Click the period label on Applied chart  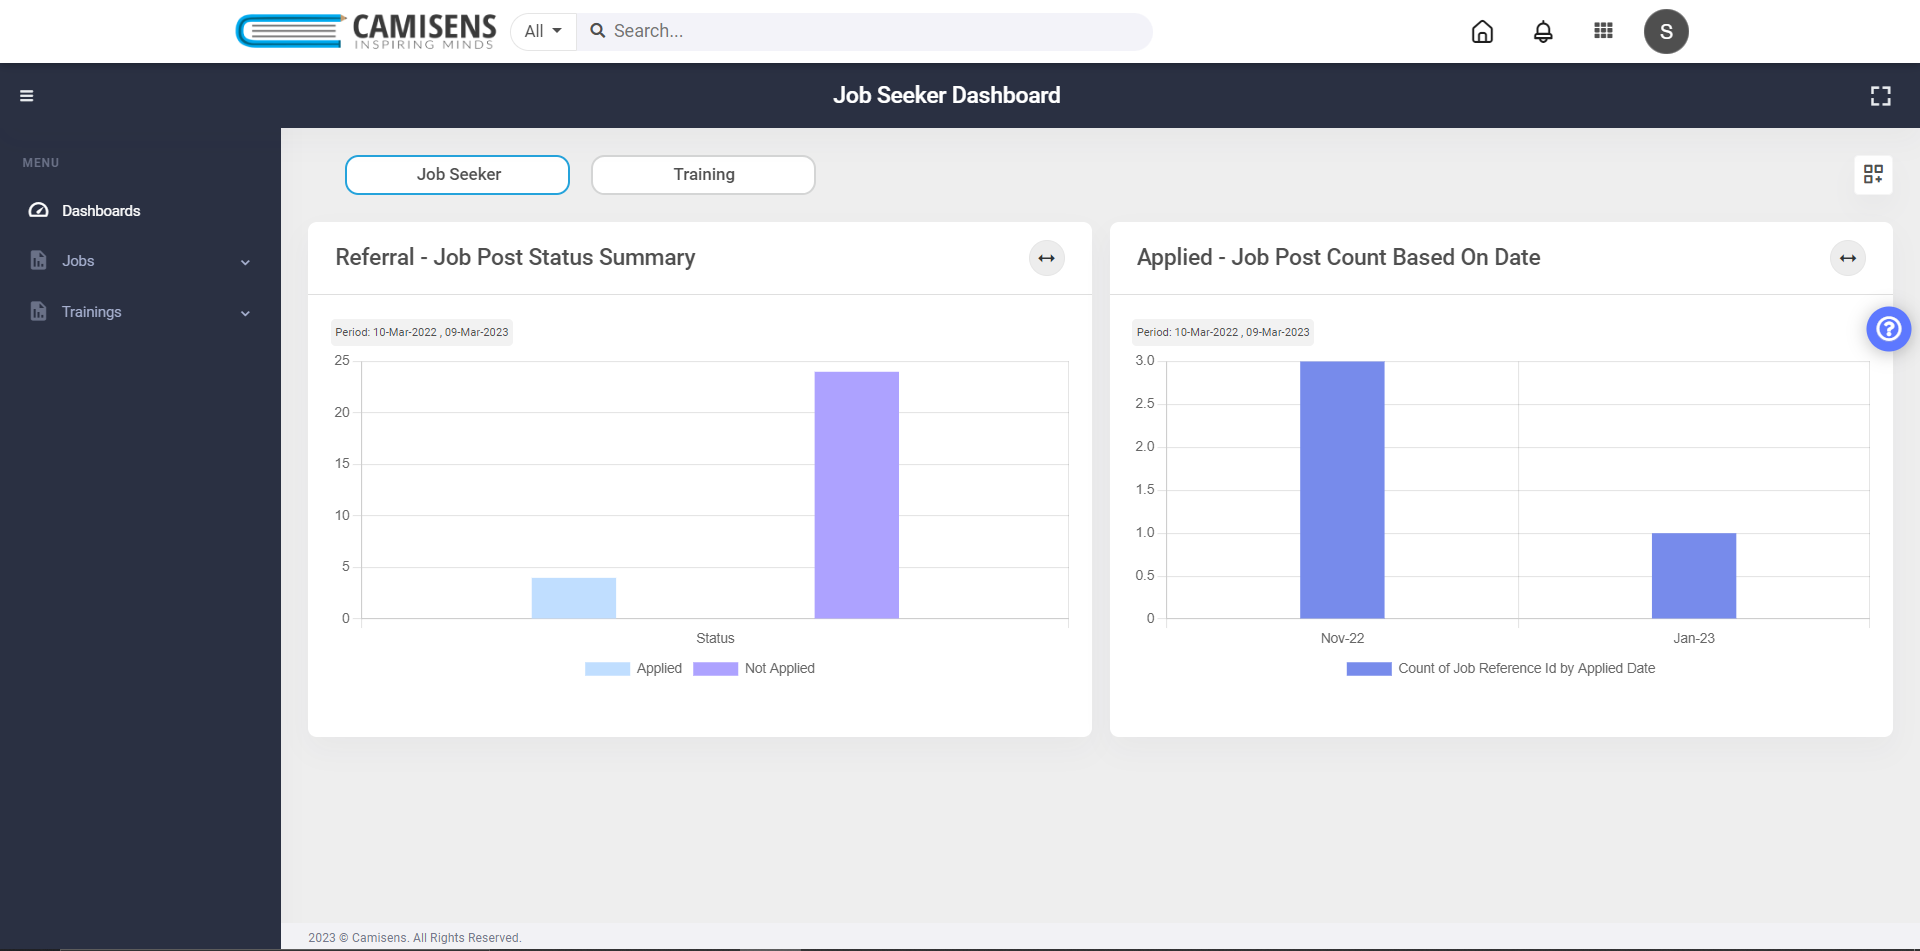pos(1223,332)
